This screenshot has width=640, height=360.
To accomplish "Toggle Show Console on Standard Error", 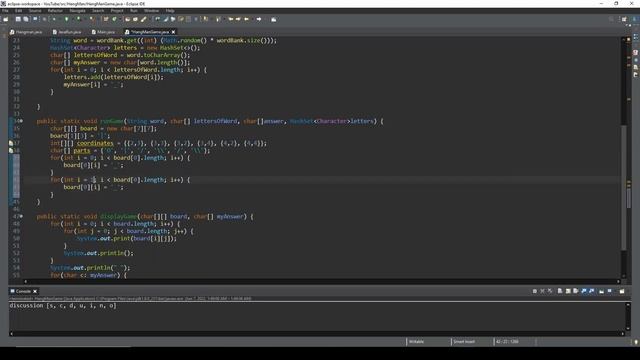I will point(591,291).
